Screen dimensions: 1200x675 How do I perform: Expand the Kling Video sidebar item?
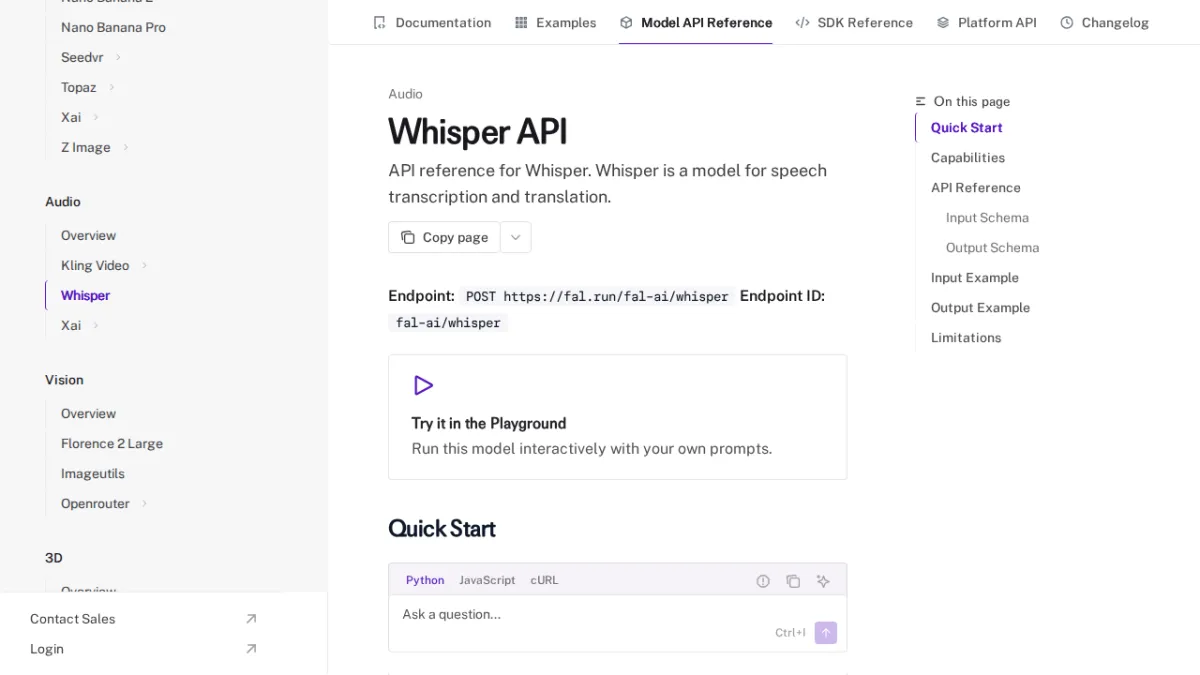(144, 265)
